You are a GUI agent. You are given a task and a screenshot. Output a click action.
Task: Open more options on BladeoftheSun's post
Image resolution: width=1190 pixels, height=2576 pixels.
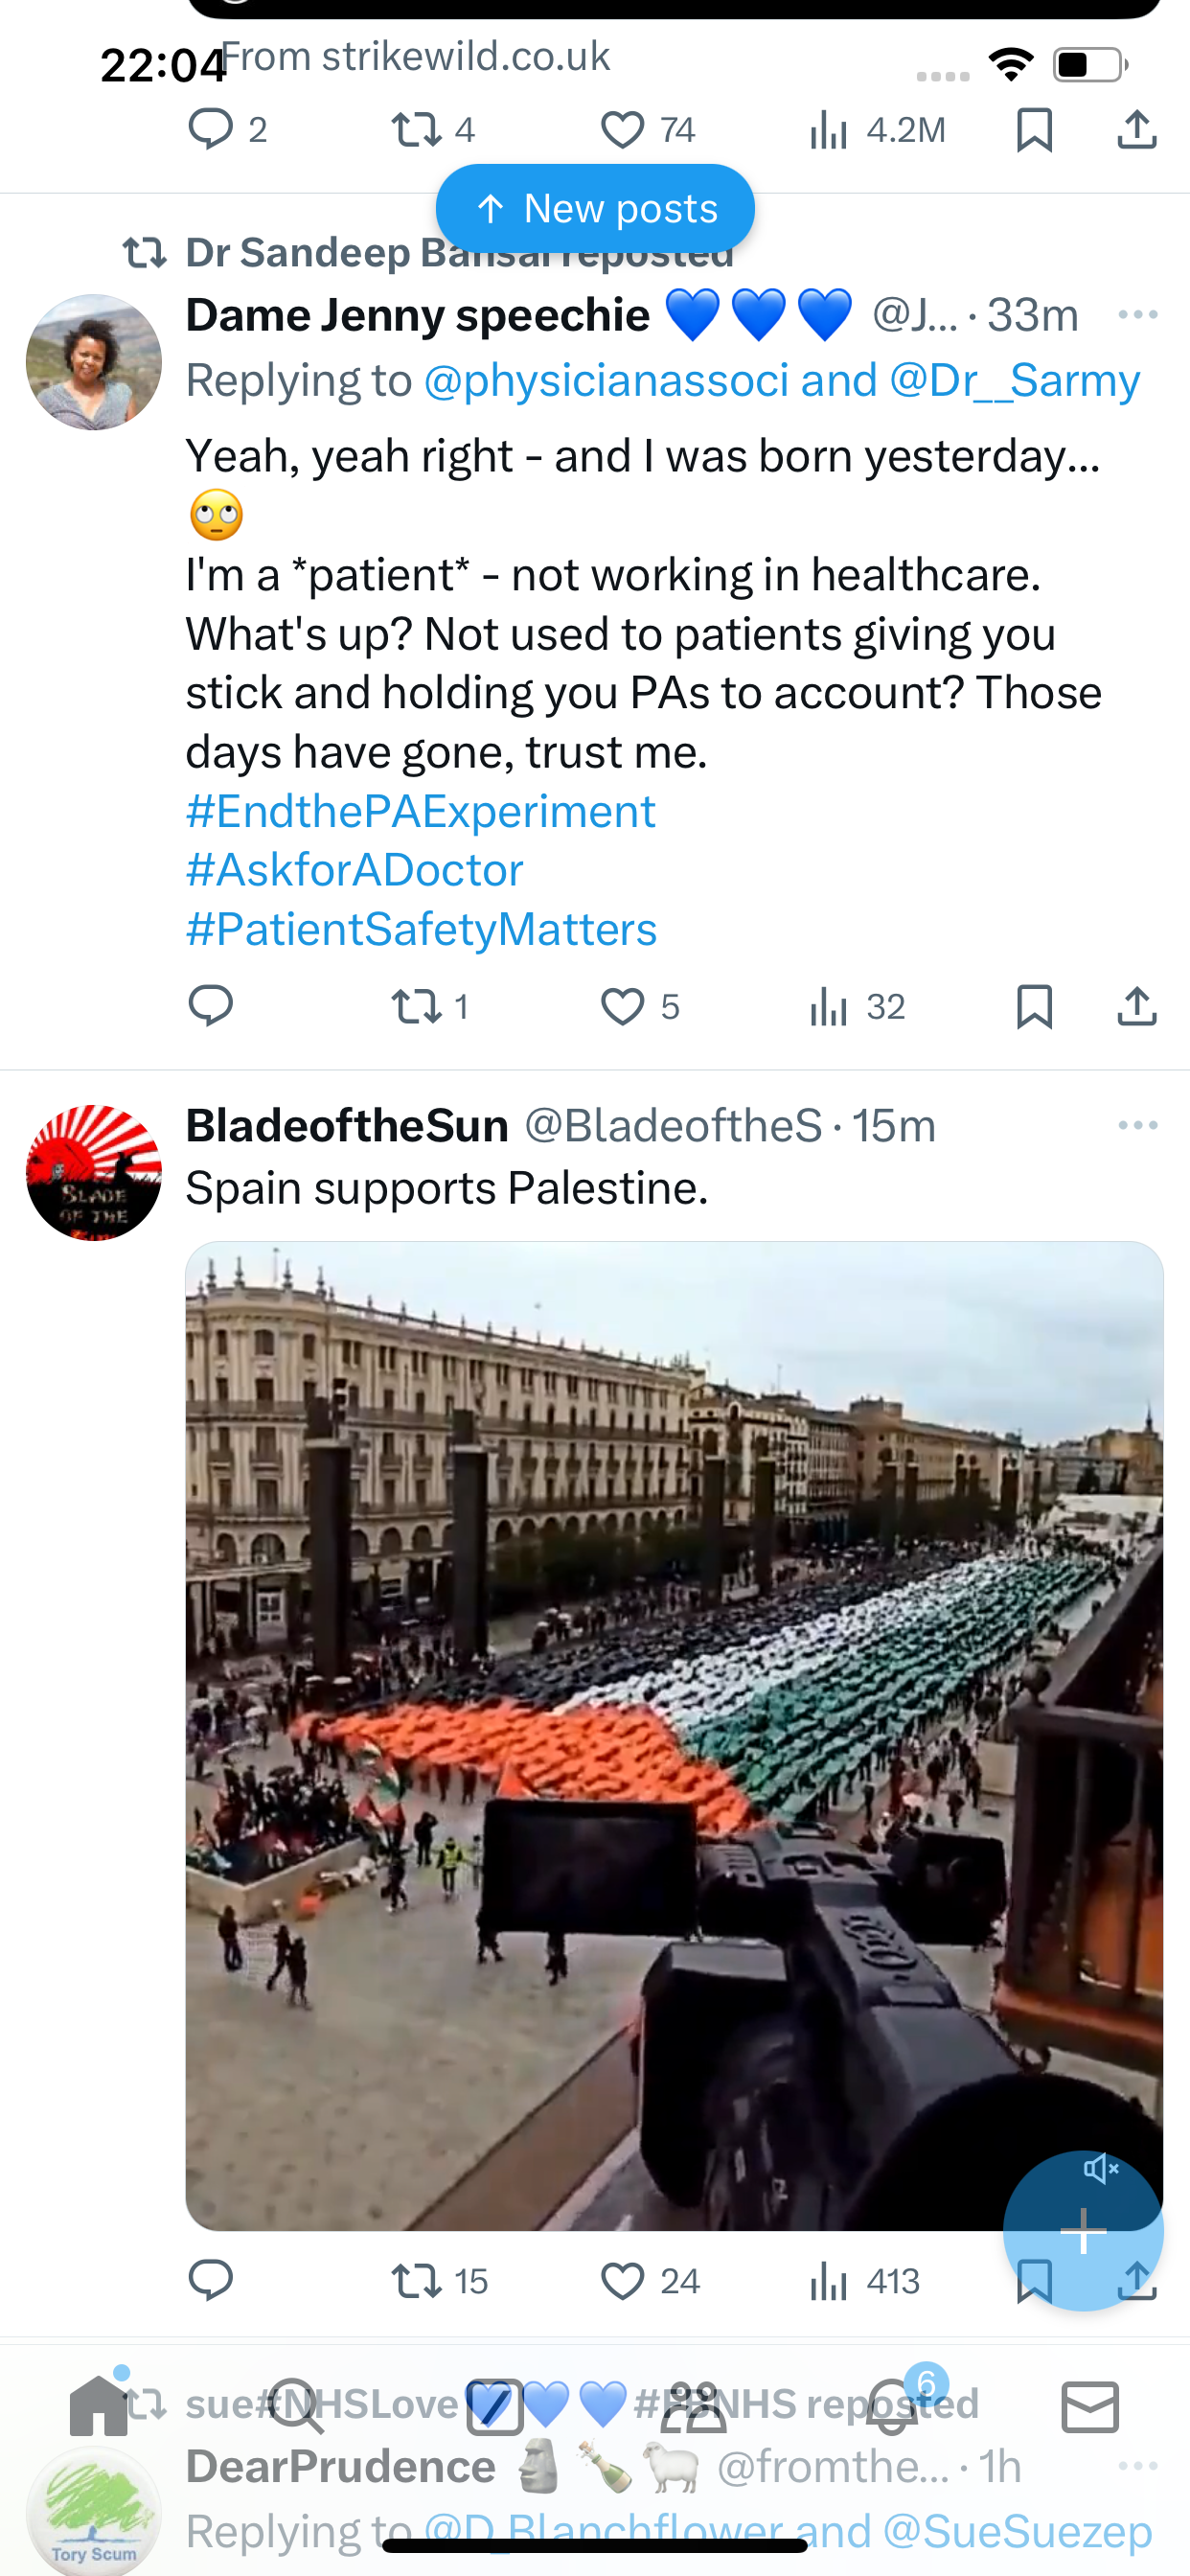tap(1138, 1126)
